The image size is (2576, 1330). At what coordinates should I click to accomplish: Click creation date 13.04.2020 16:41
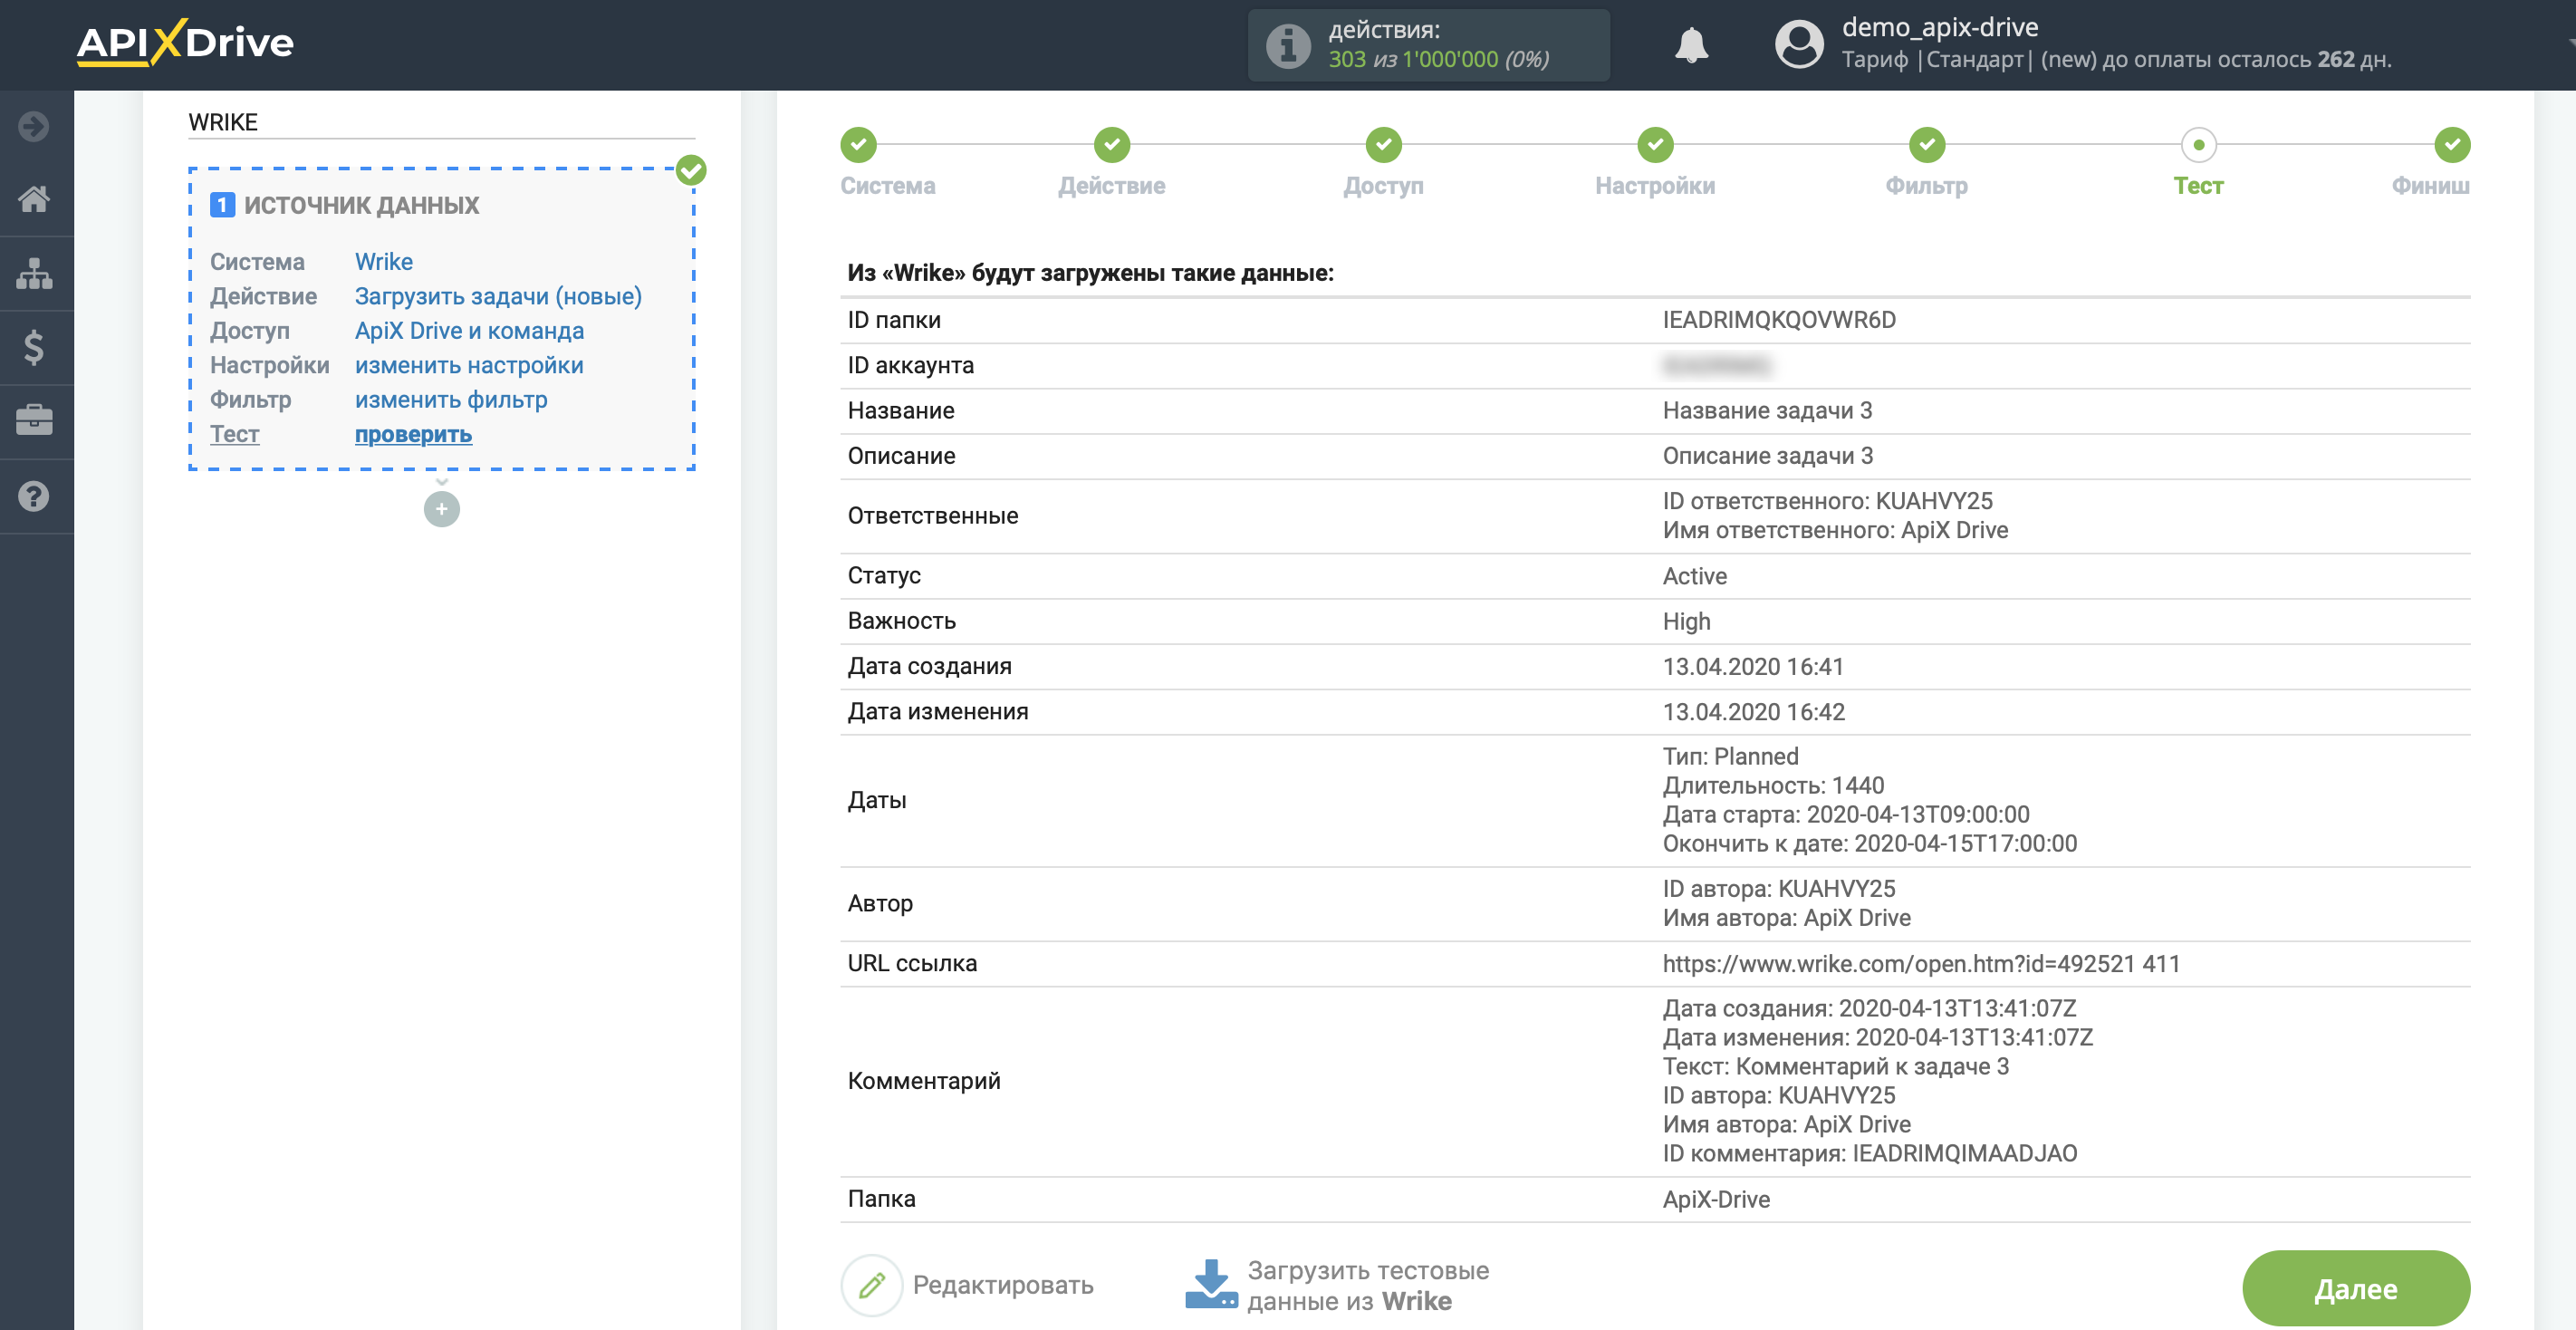1752,667
